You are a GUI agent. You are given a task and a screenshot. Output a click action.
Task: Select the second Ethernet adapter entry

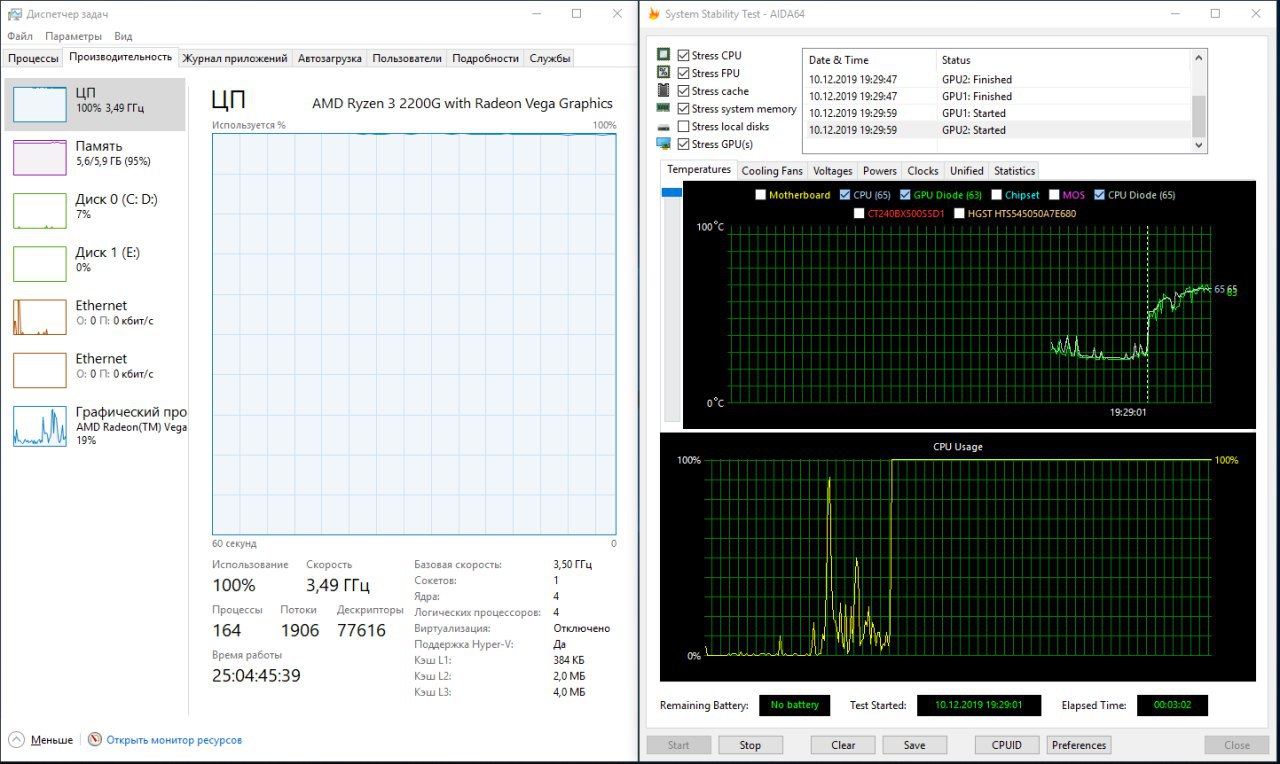pos(95,369)
